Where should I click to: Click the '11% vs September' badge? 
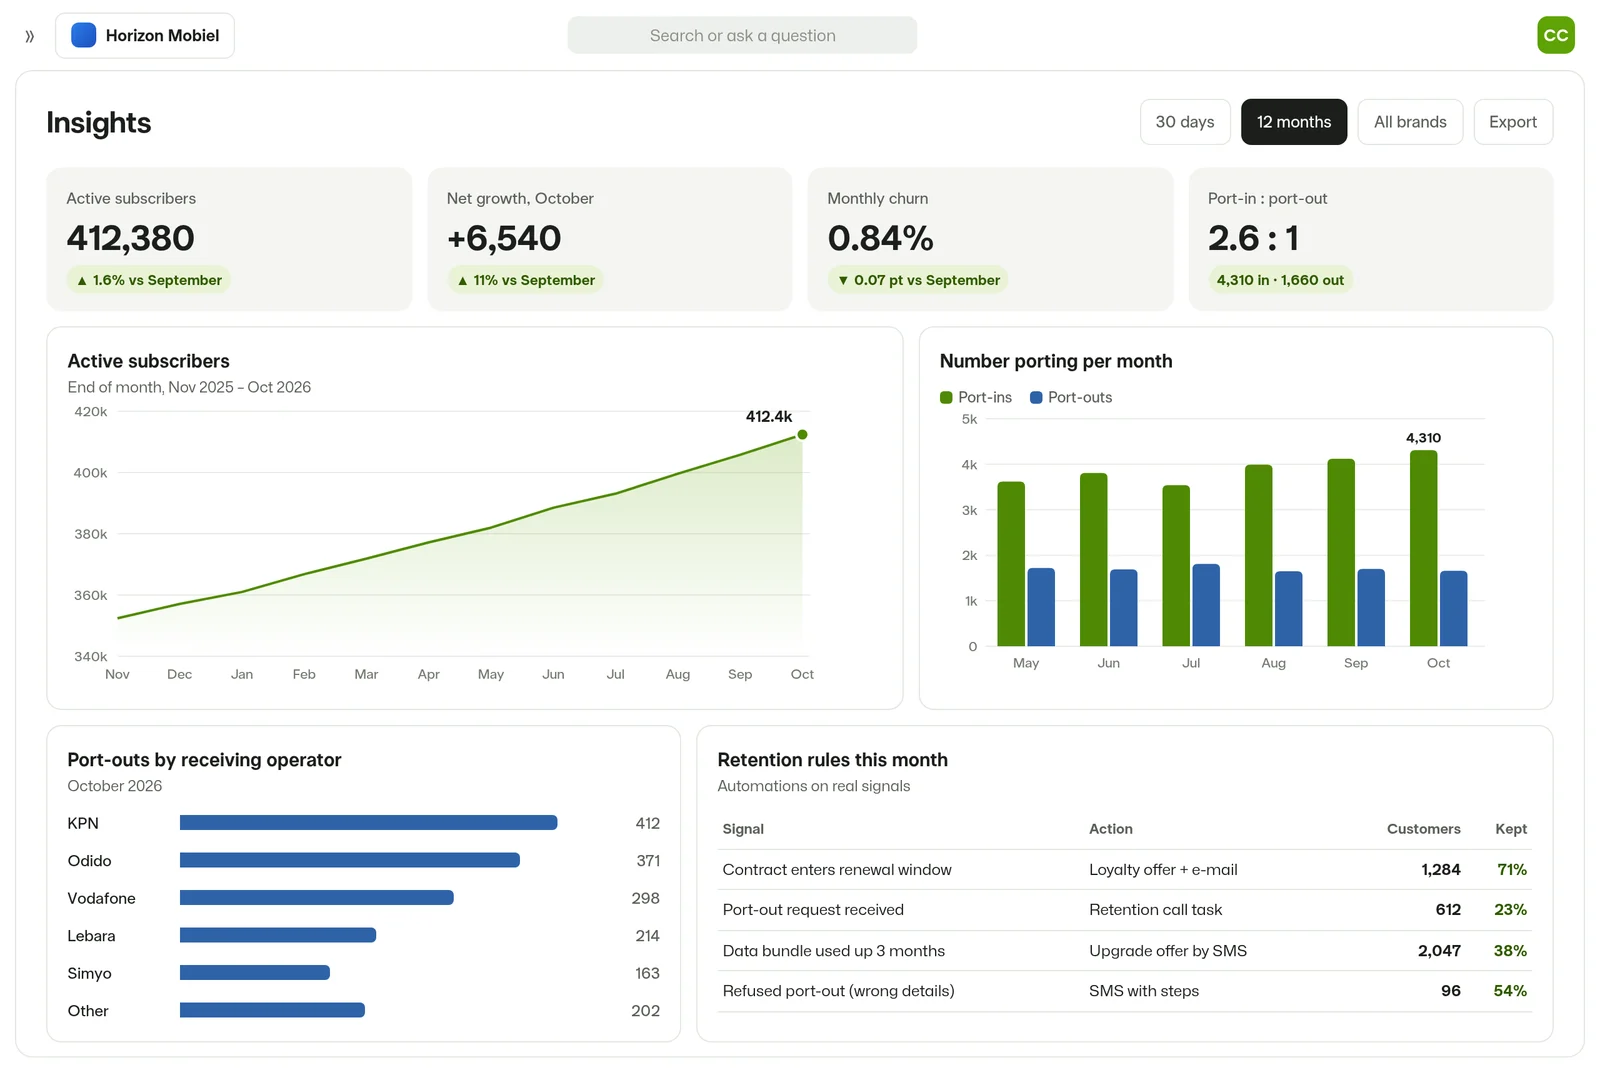(525, 280)
